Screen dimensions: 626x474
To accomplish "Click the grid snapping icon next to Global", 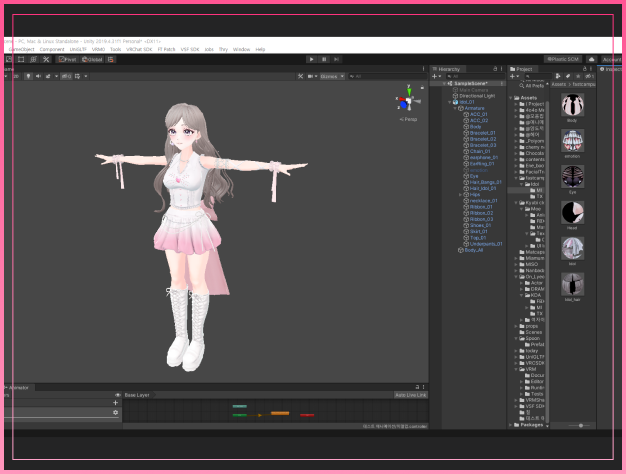I will coord(111,59).
